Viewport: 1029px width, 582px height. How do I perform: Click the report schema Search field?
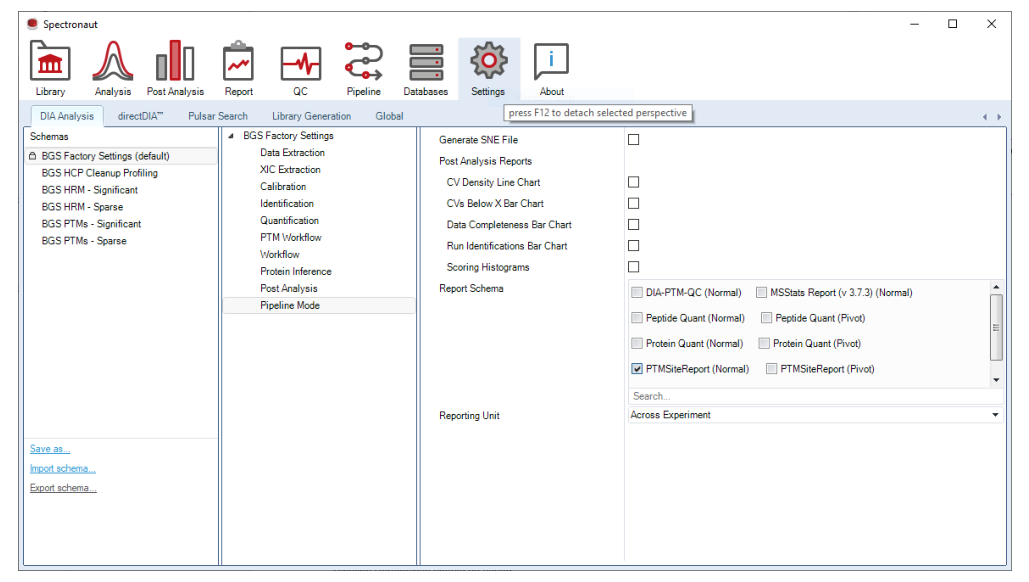815,396
